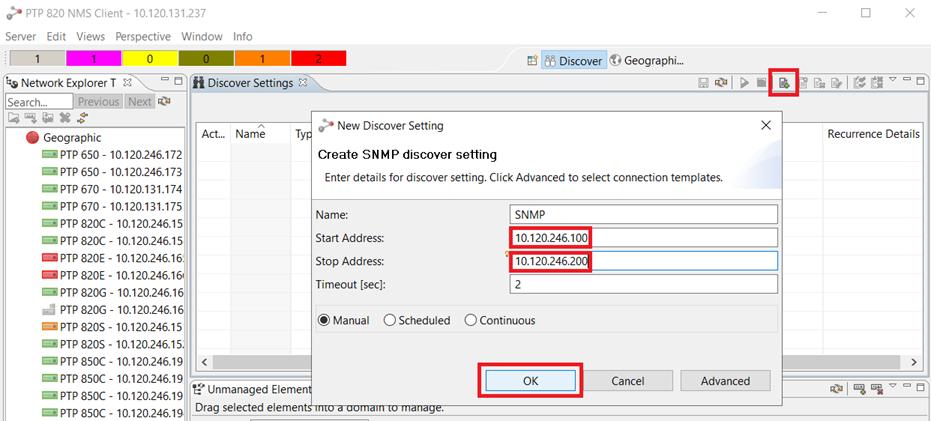Click the document-with-star icon in Discover toolbar
931x421 pixels.
[803, 83]
